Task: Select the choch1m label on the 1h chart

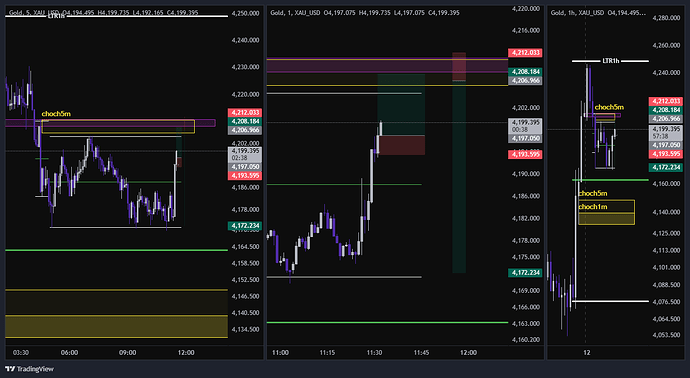Action: coord(593,206)
